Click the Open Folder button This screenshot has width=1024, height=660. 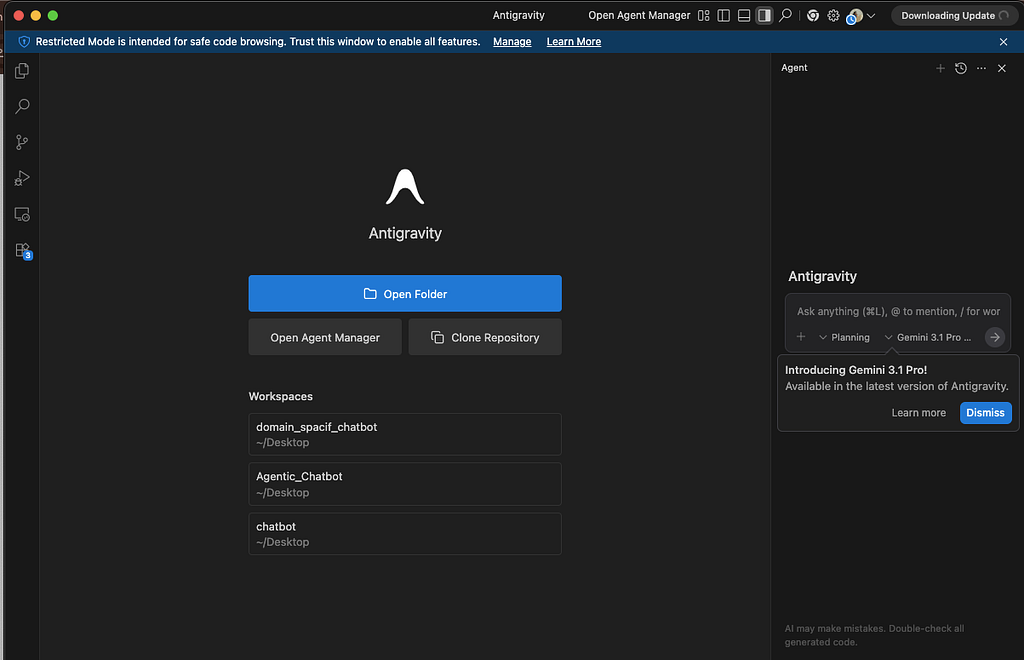(404, 293)
